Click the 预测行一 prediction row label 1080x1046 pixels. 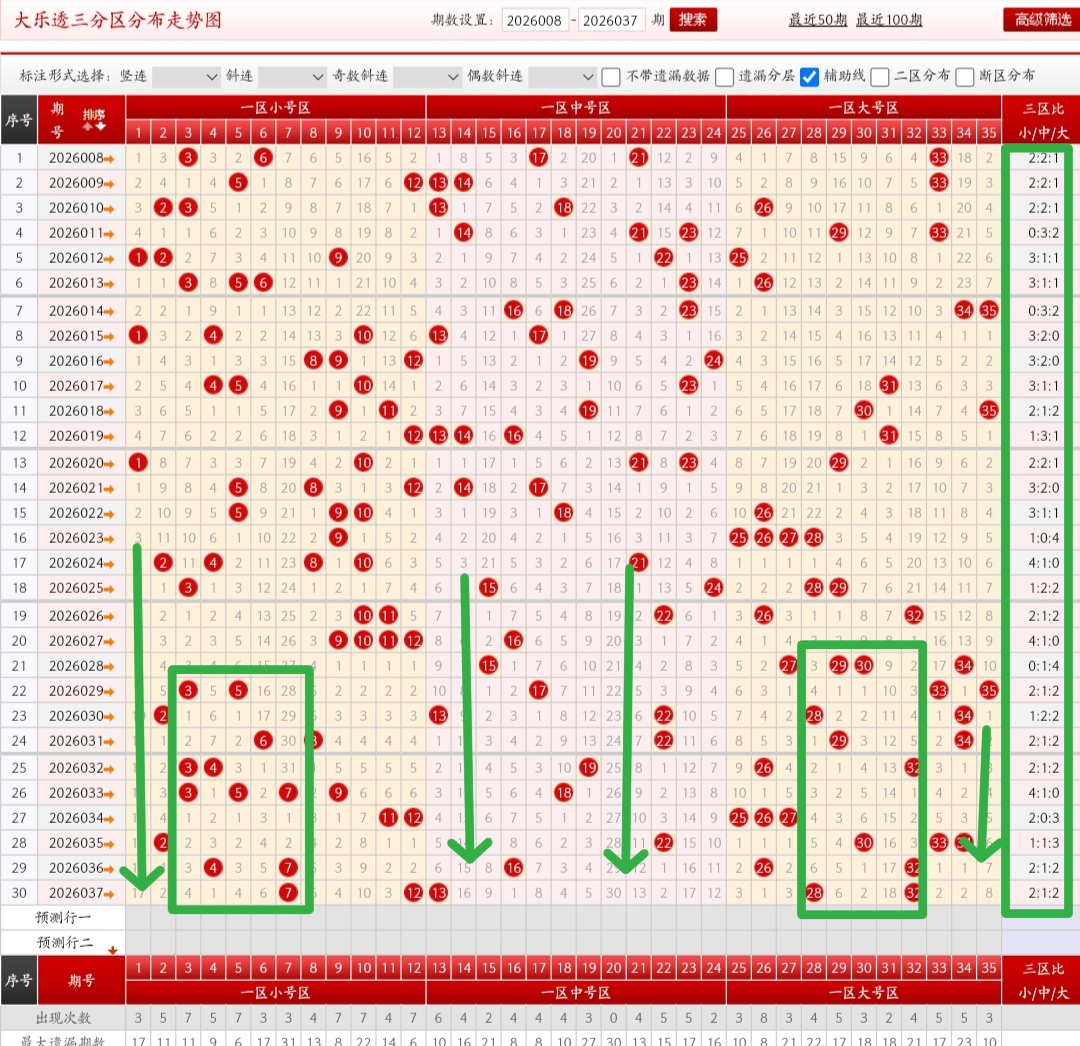[63, 918]
